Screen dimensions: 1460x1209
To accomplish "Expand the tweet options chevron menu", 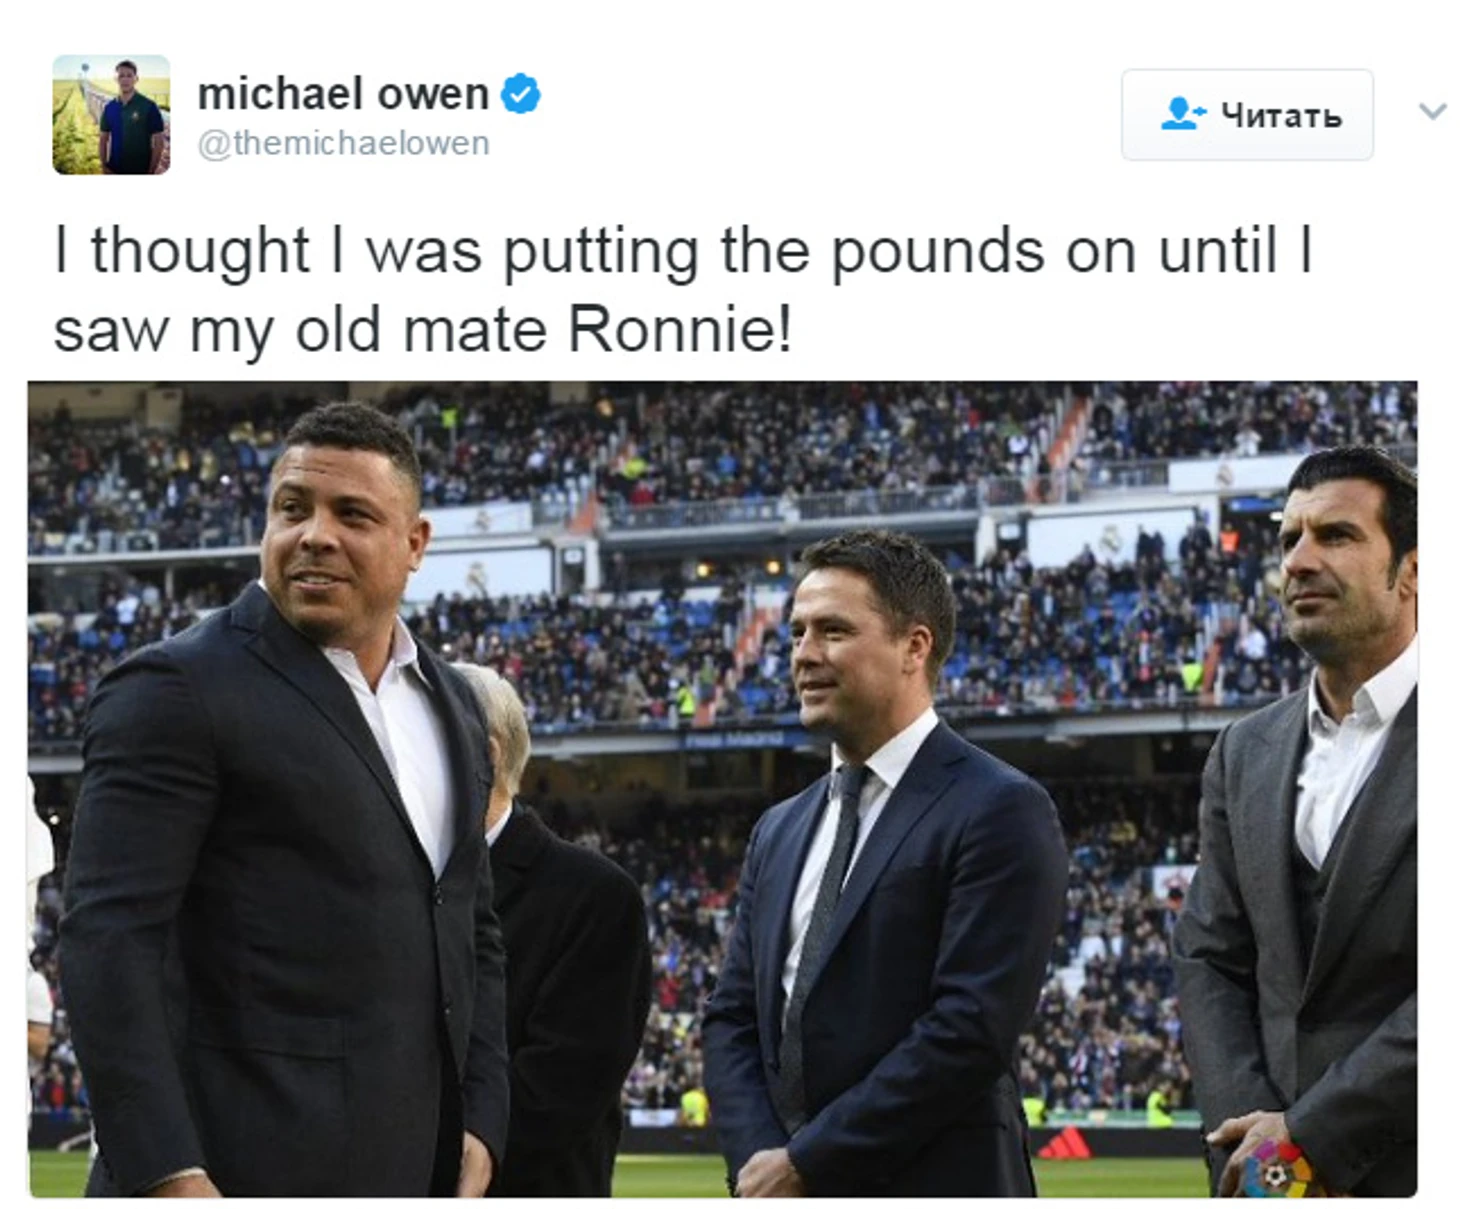I will point(1433,111).
